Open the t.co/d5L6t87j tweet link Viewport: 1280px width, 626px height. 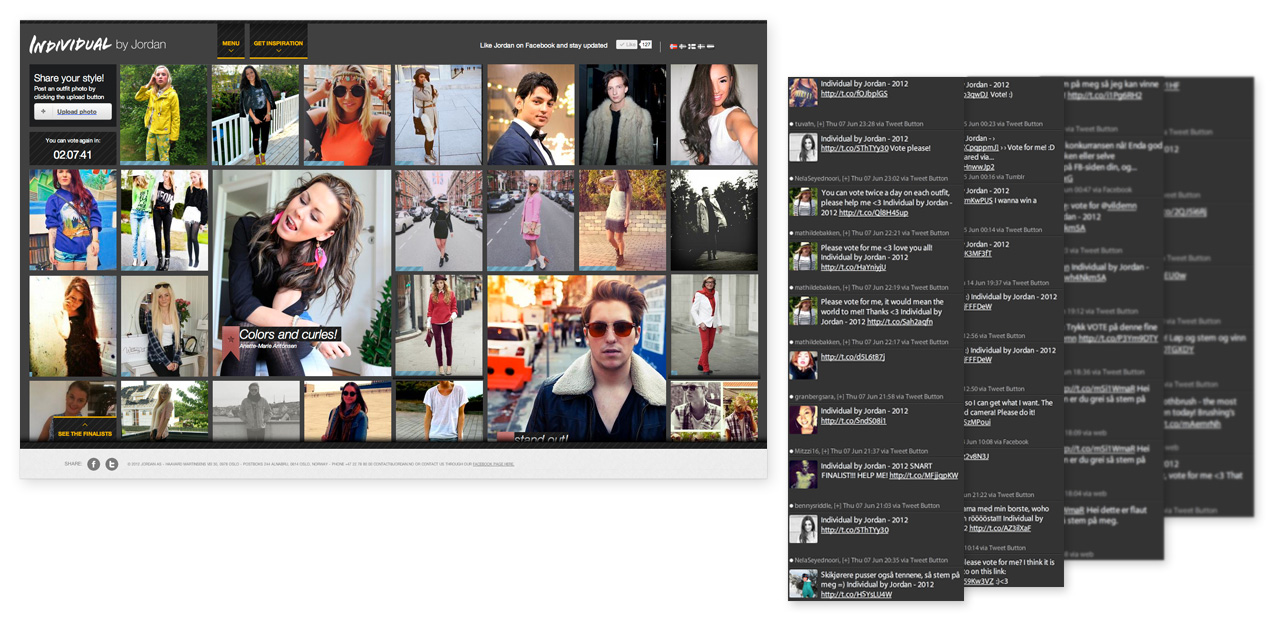pos(852,357)
